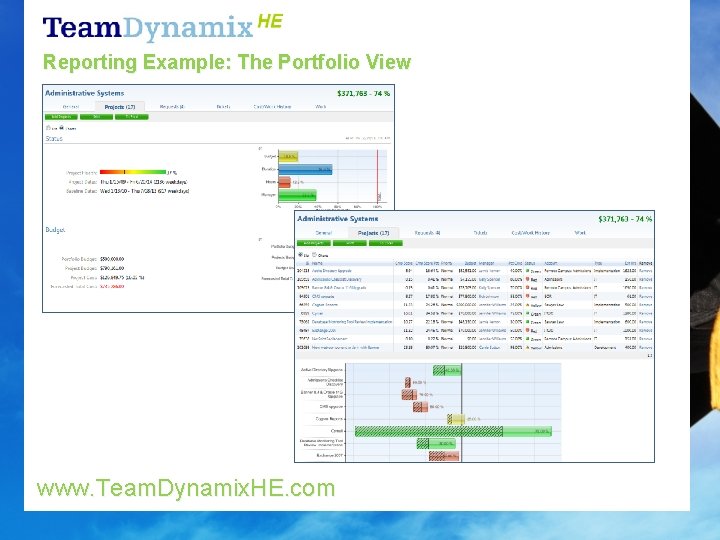The width and height of the screenshot is (720, 540).
Task: Open the CMS upgrade project link
Action: [323, 297]
